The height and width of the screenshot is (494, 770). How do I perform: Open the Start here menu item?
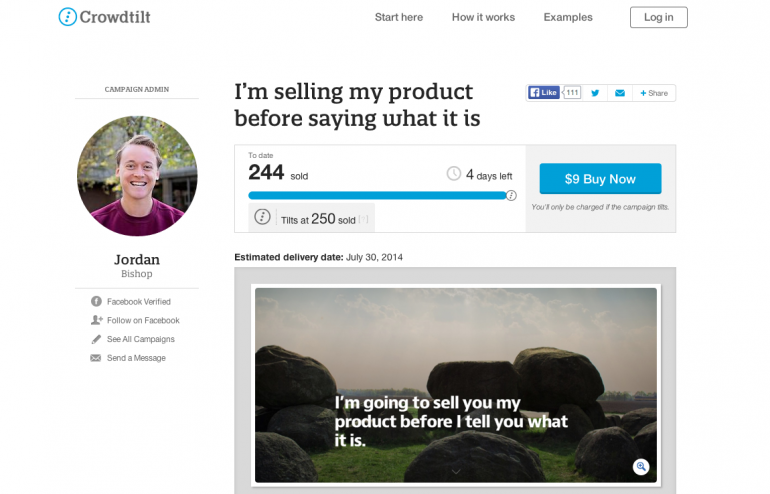(399, 17)
